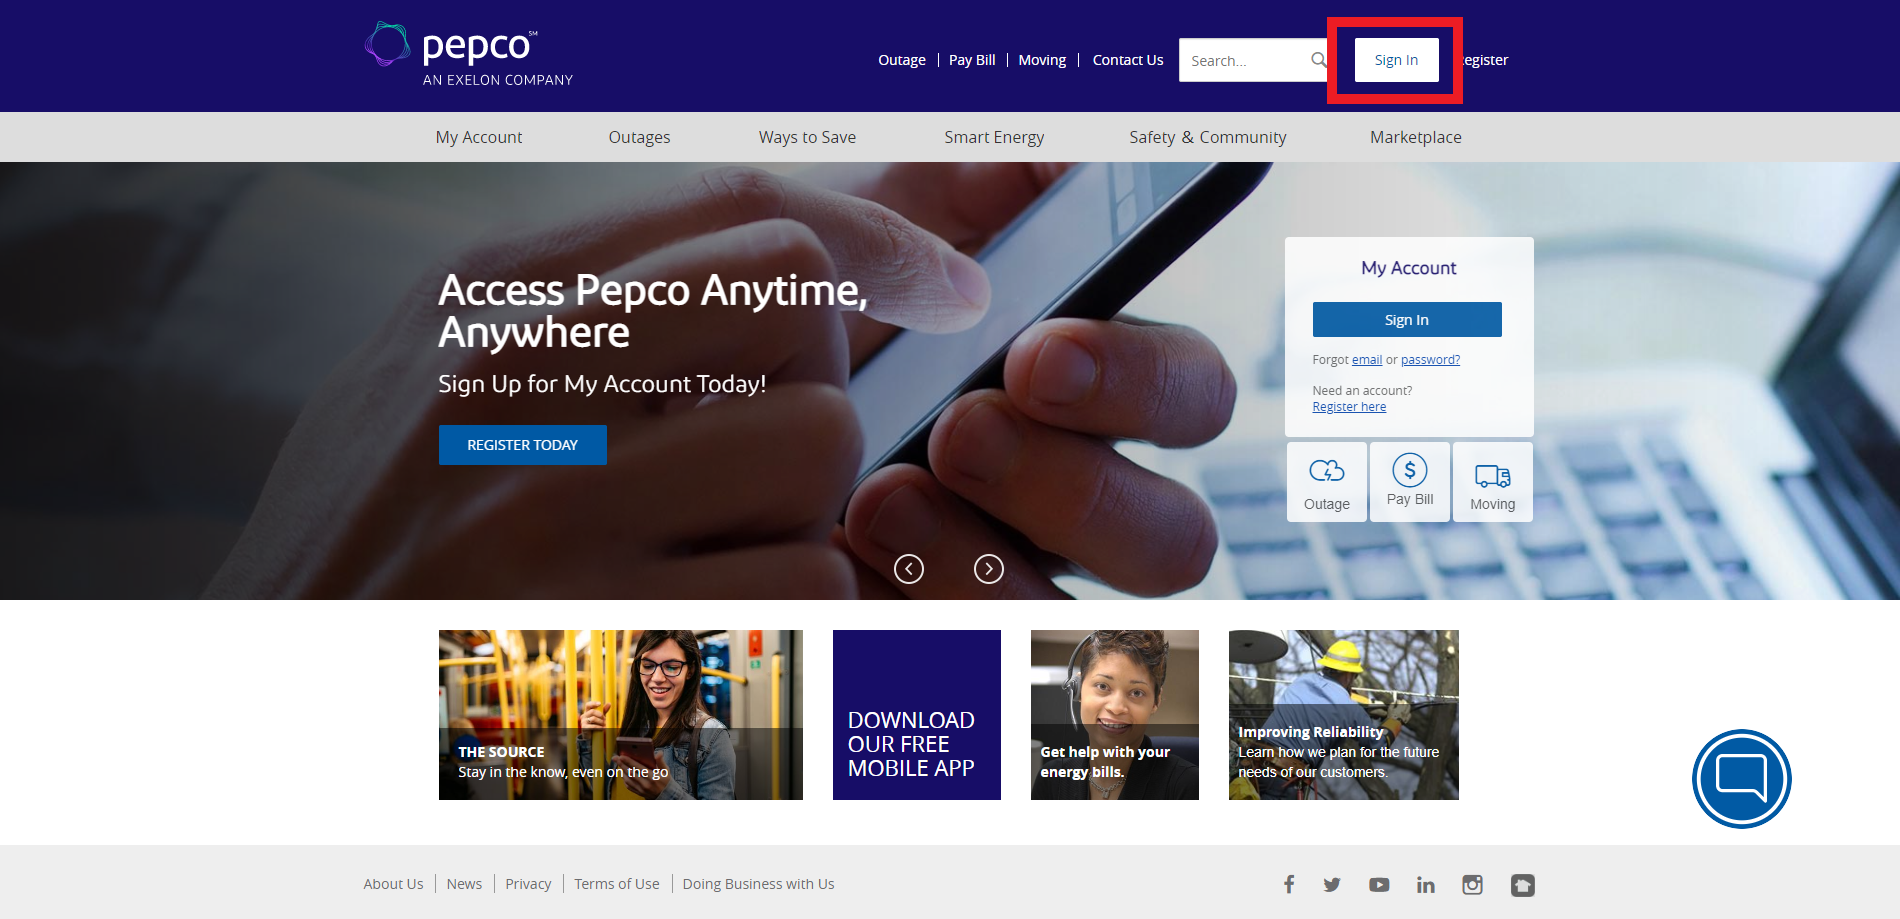Click News footer link
This screenshot has width=1900, height=919.
tap(464, 884)
